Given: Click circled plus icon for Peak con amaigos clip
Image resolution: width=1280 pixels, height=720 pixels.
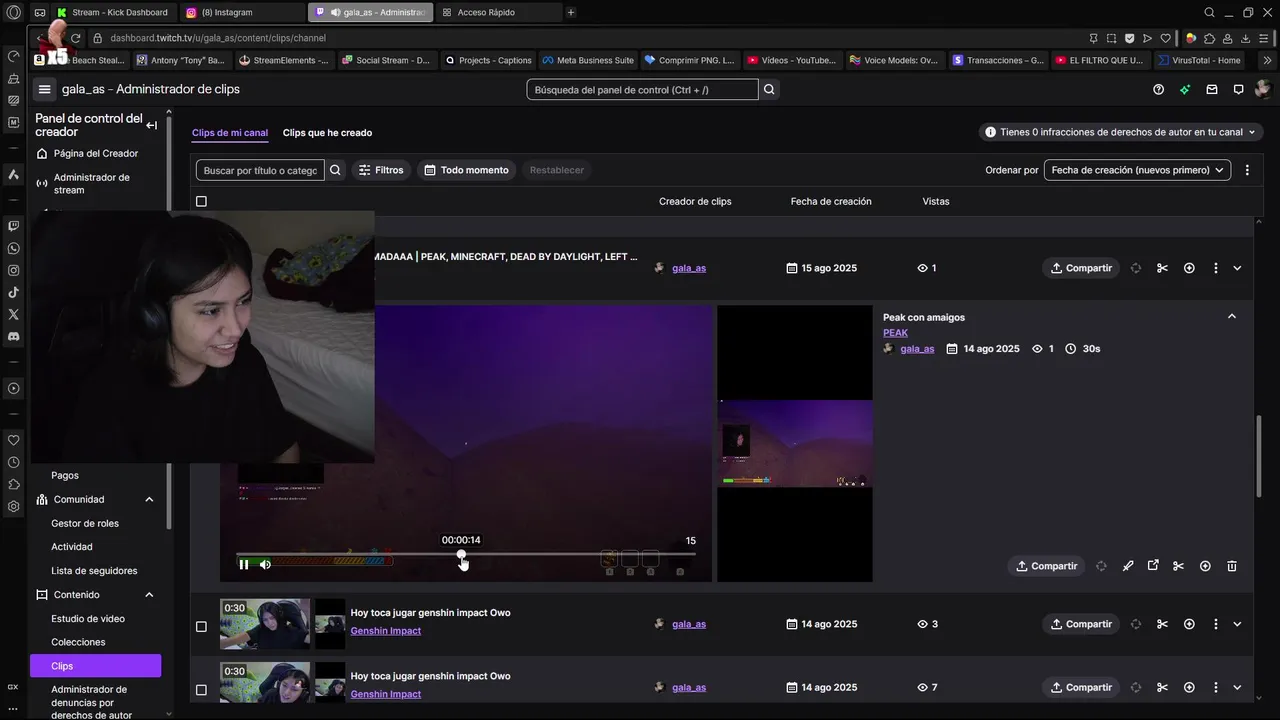Looking at the screenshot, I should [1205, 566].
